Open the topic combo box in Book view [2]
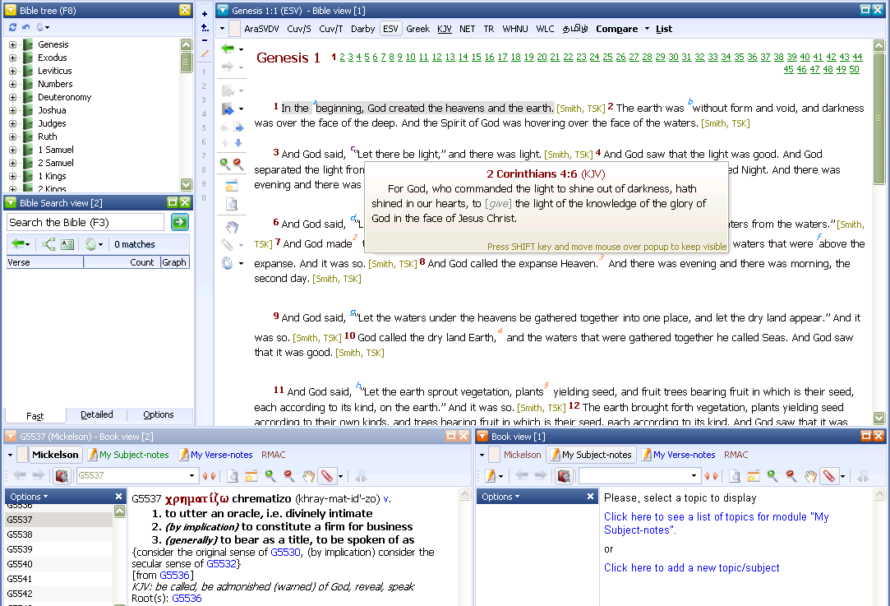This screenshot has width=890, height=606. [x=192, y=475]
